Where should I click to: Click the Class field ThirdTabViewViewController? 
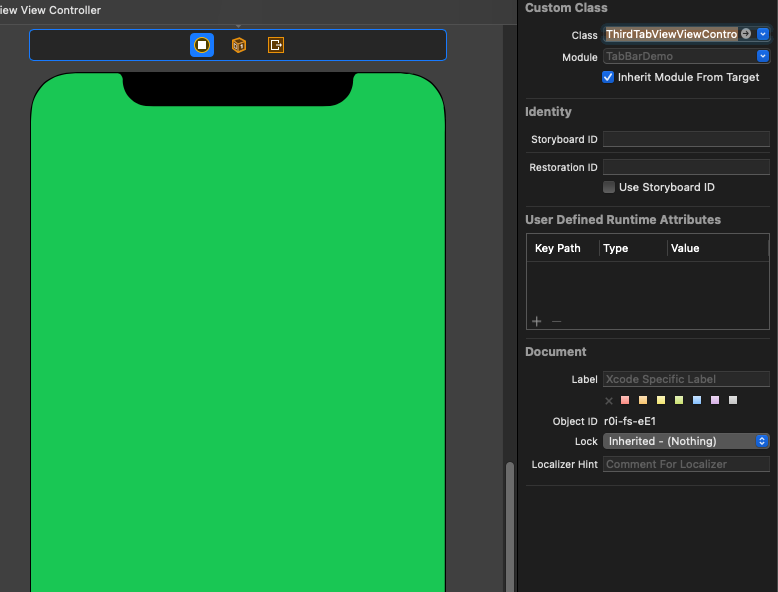pos(671,34)
